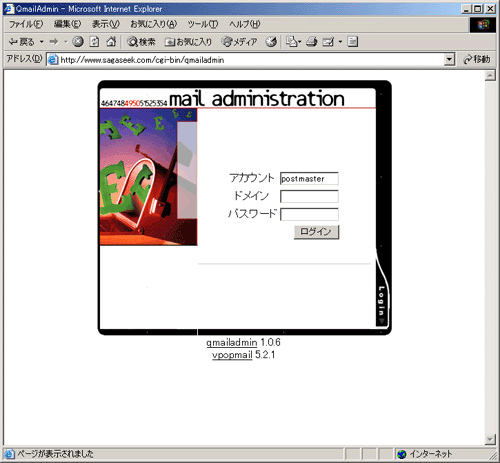
Task: Expand the Back button history dropdown arrow
Action: pyautogui.click(x=42, y=42)
